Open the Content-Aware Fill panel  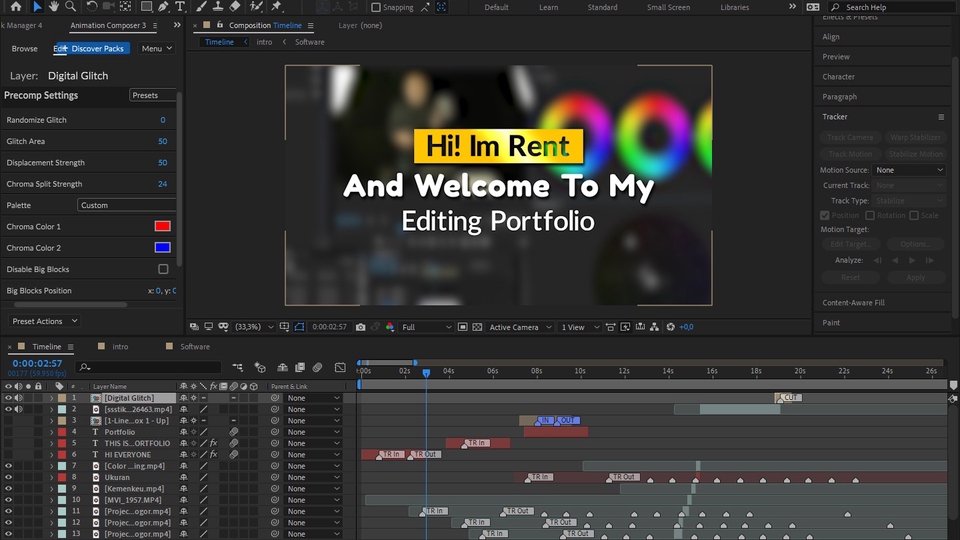pyautogui.click(x=853, y=302)
